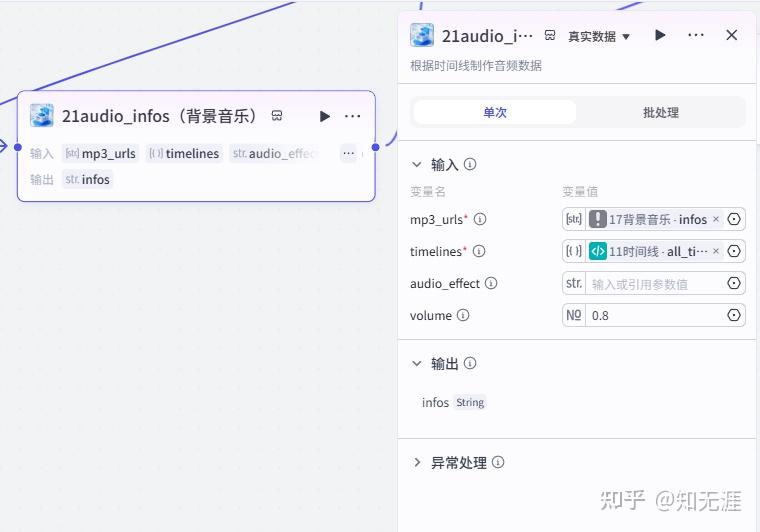The image size is (760, 532).
Task: Select the 17背景音乐 infos reference tag
Action: [x=655, y=219]
